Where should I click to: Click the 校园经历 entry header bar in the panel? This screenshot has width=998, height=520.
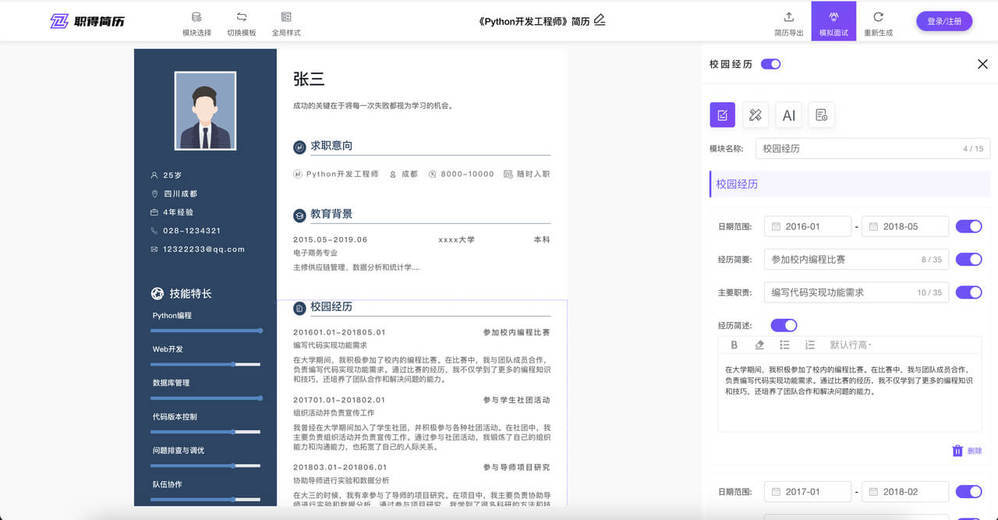click(849, 184)
